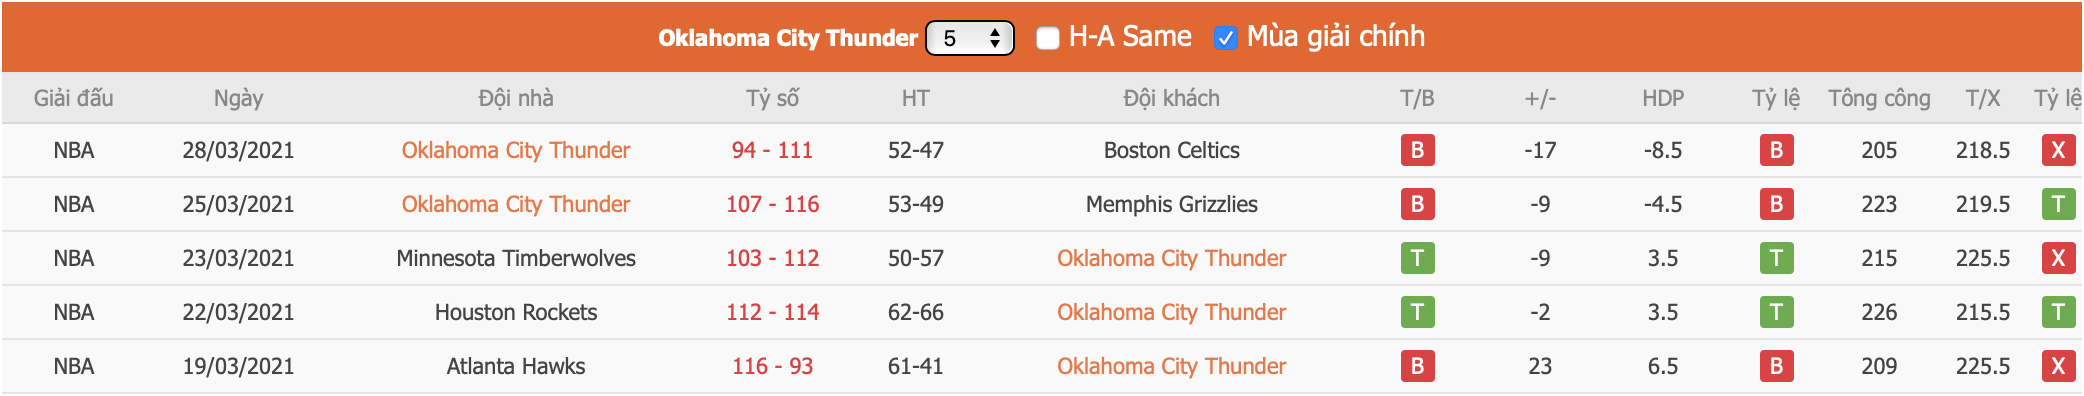Click the Ngày column header

(x=238, y=98)
